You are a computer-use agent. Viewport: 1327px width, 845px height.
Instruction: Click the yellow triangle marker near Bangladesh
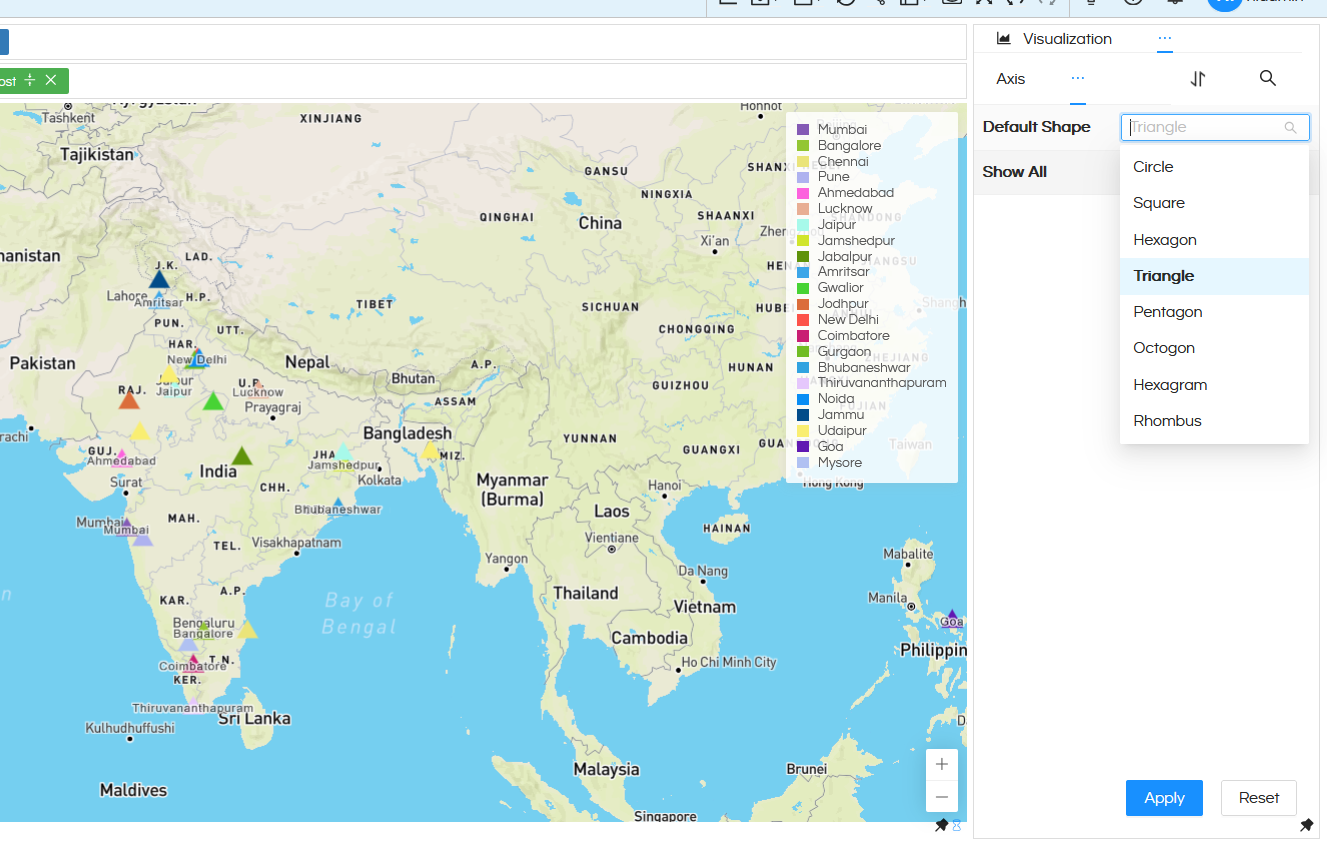[x=430, y=450]
